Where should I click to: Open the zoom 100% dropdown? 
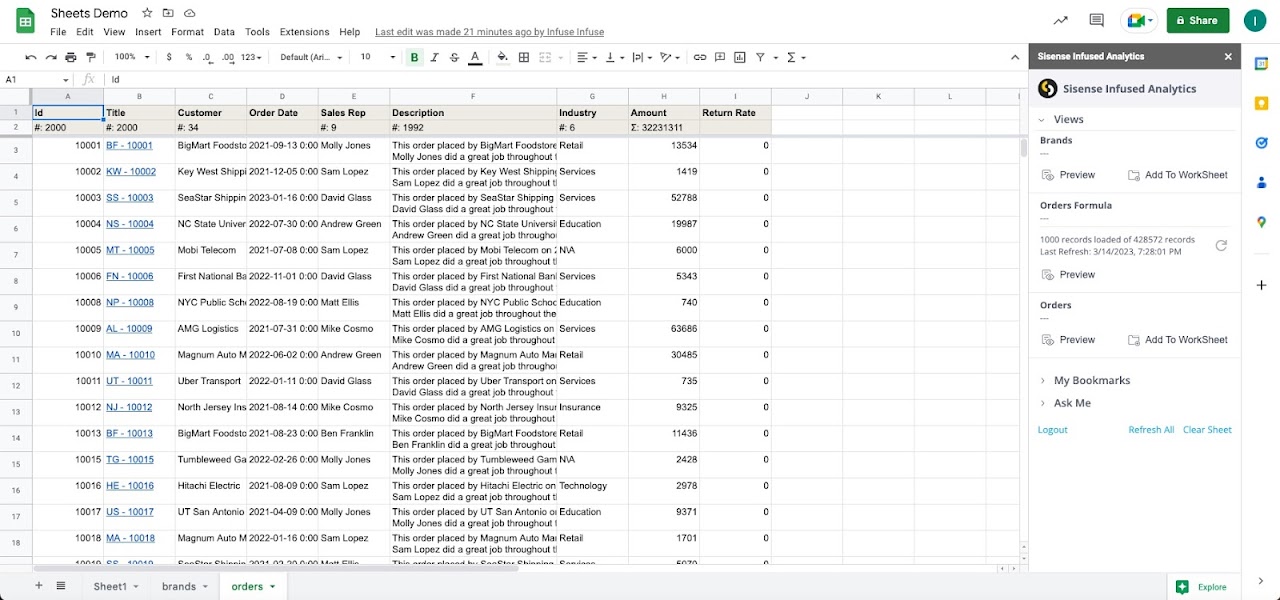point(130,58)
